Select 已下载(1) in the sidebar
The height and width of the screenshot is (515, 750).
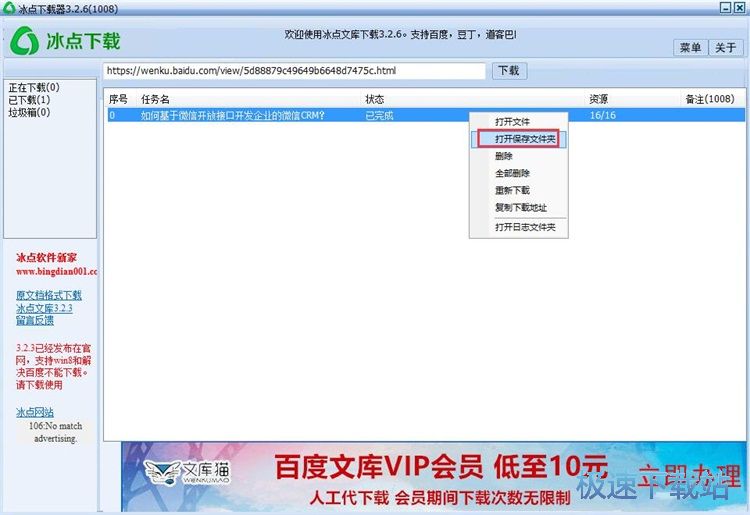point(29,100)
